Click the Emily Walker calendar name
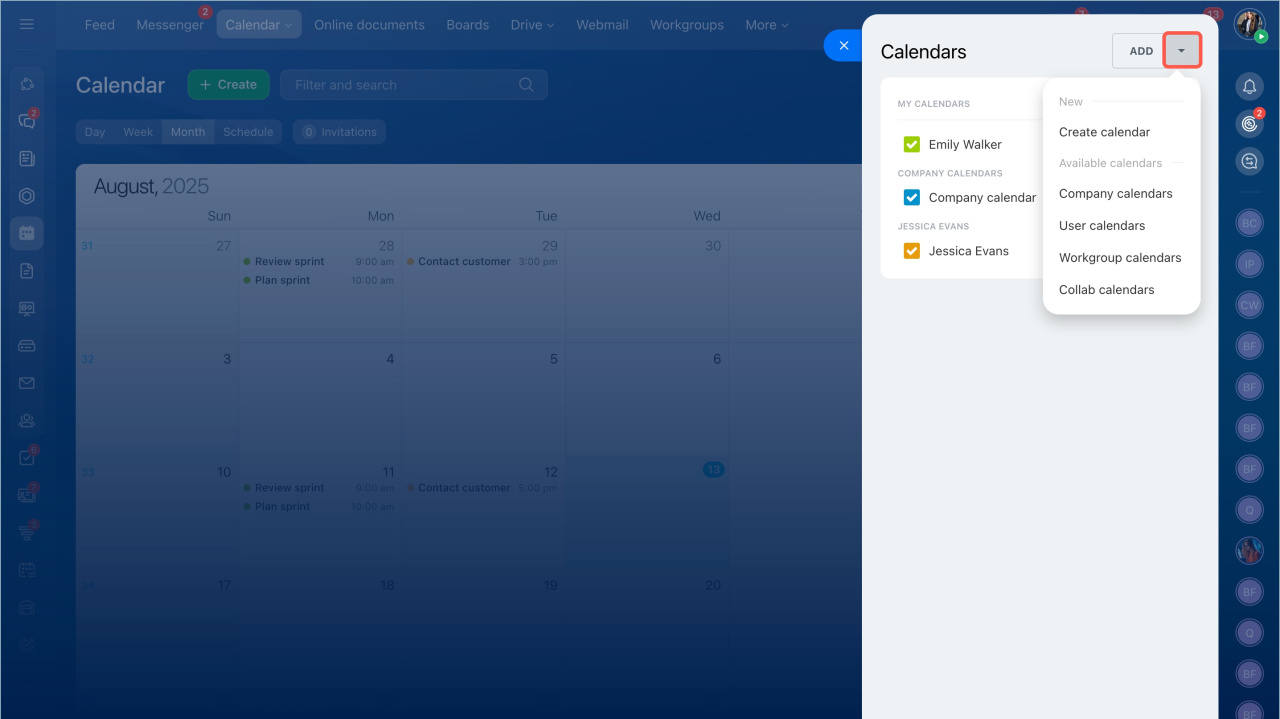Viewport: 1280px width, 719px height. point(965,145)
